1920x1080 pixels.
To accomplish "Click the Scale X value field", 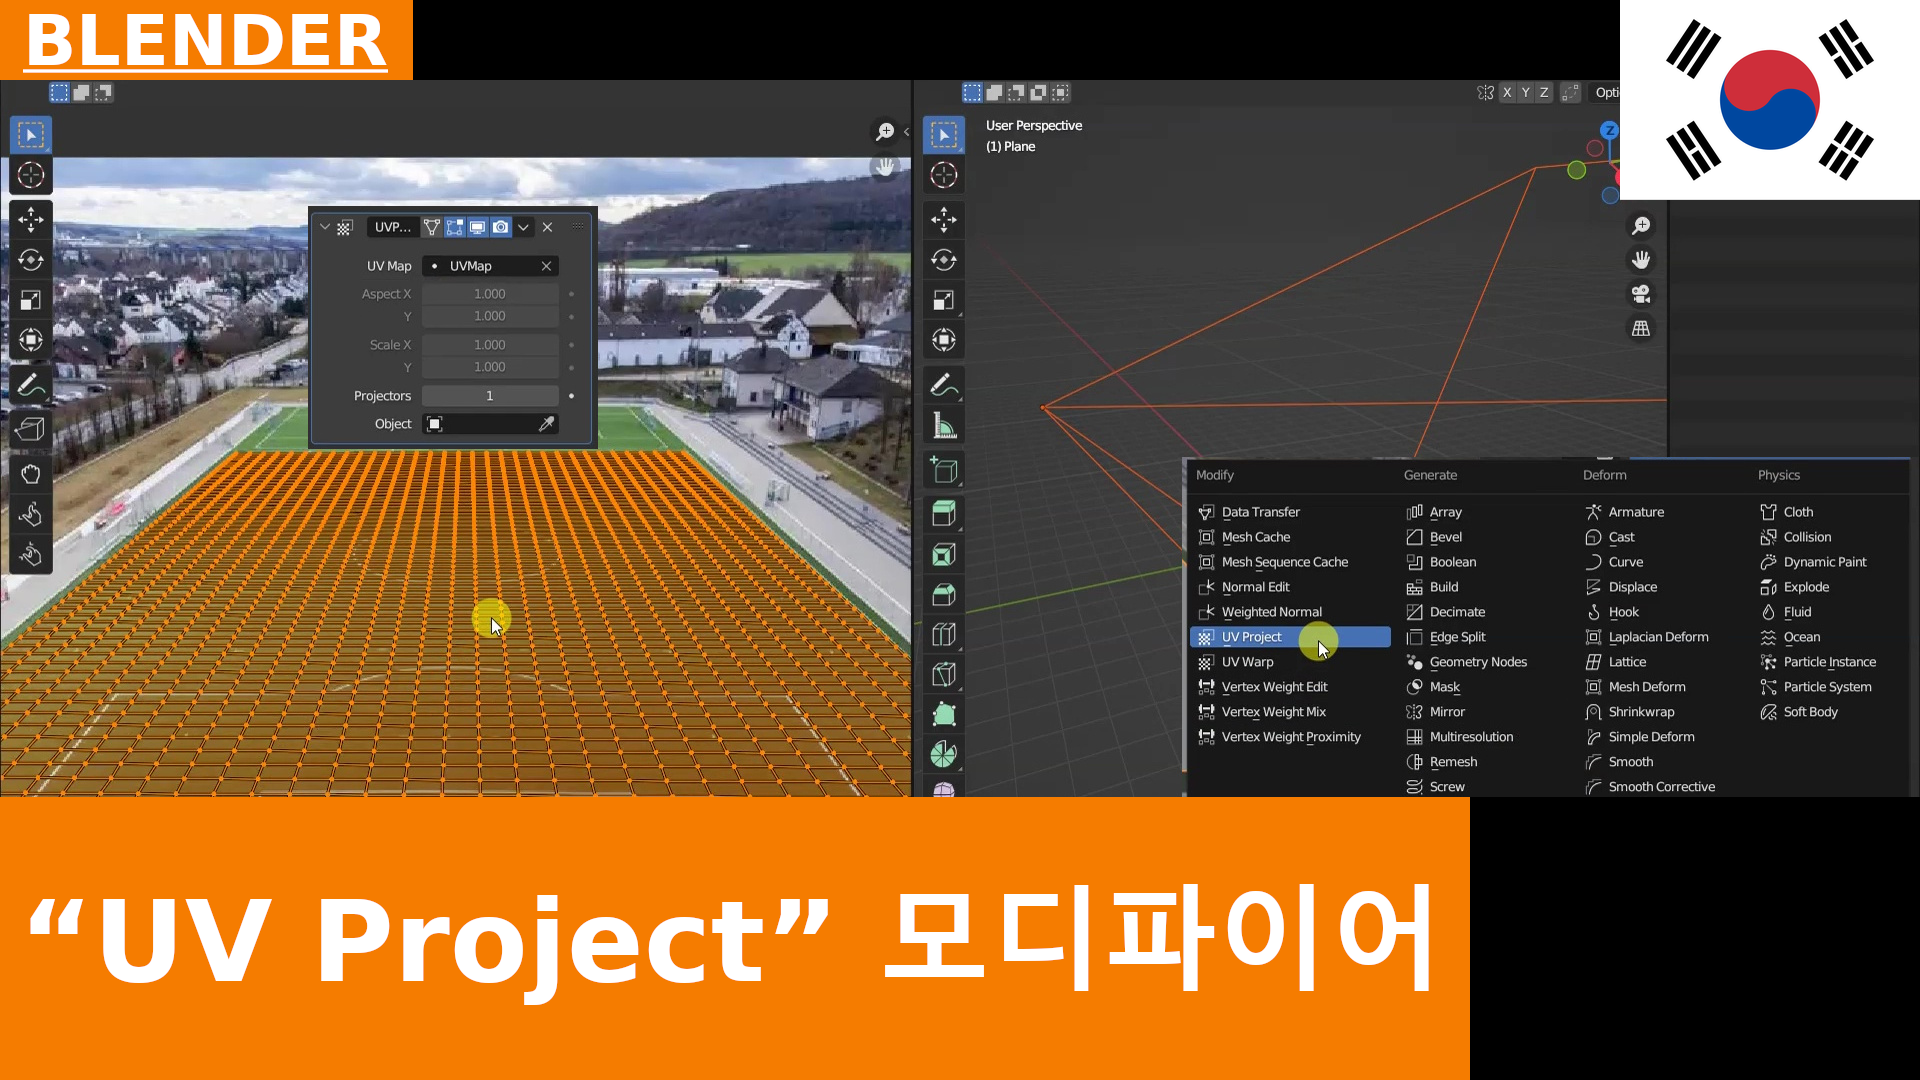I will click(x=490, y=345).
